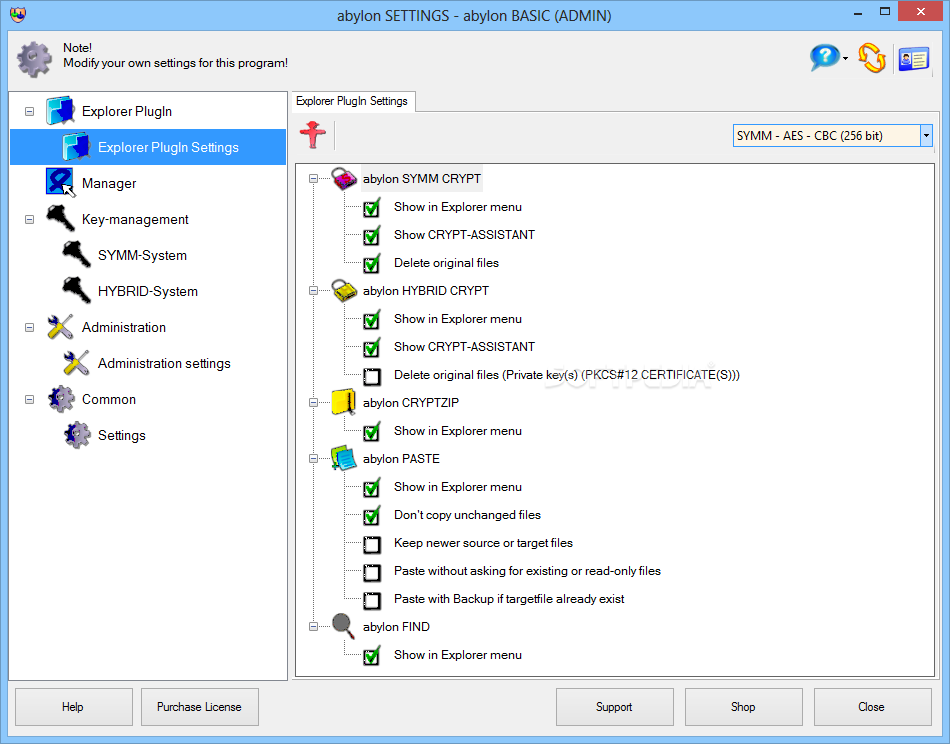Click the Manager ribbon icon

[x=60, y=182]
